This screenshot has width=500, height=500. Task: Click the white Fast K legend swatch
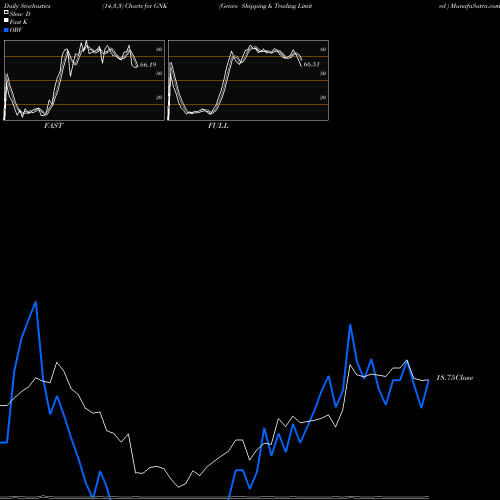(6, 20)
